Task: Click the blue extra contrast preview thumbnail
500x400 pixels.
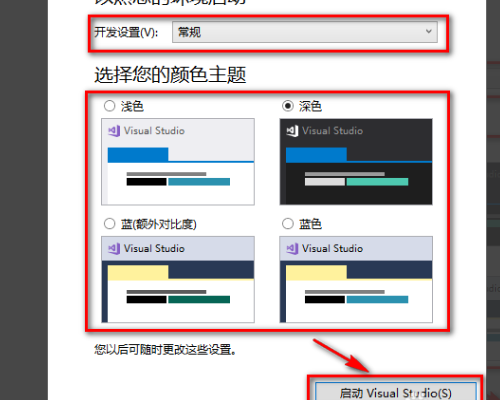Action: click(x=178, y=279)
